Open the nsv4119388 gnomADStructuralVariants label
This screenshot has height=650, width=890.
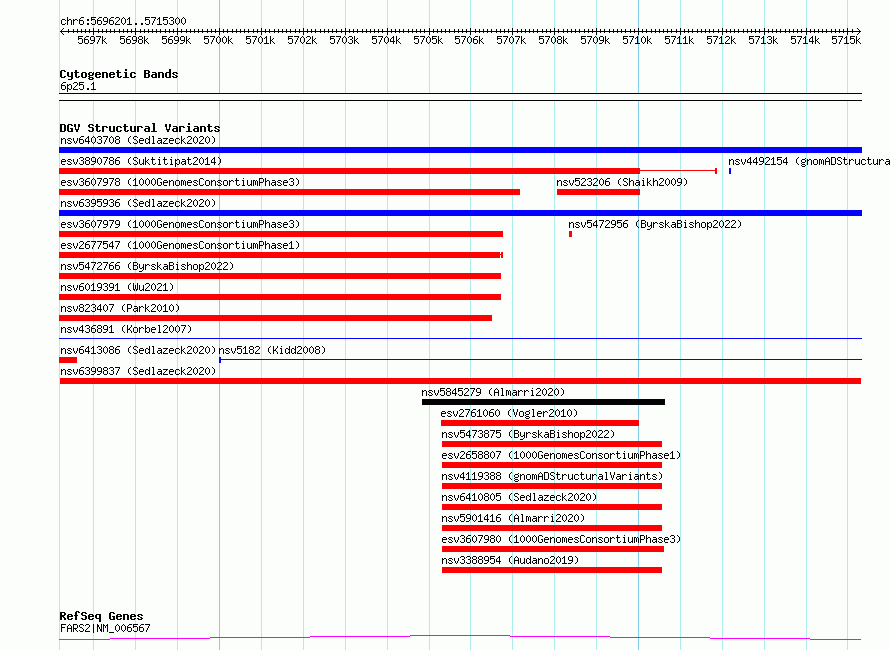click(x=552, y=476)
